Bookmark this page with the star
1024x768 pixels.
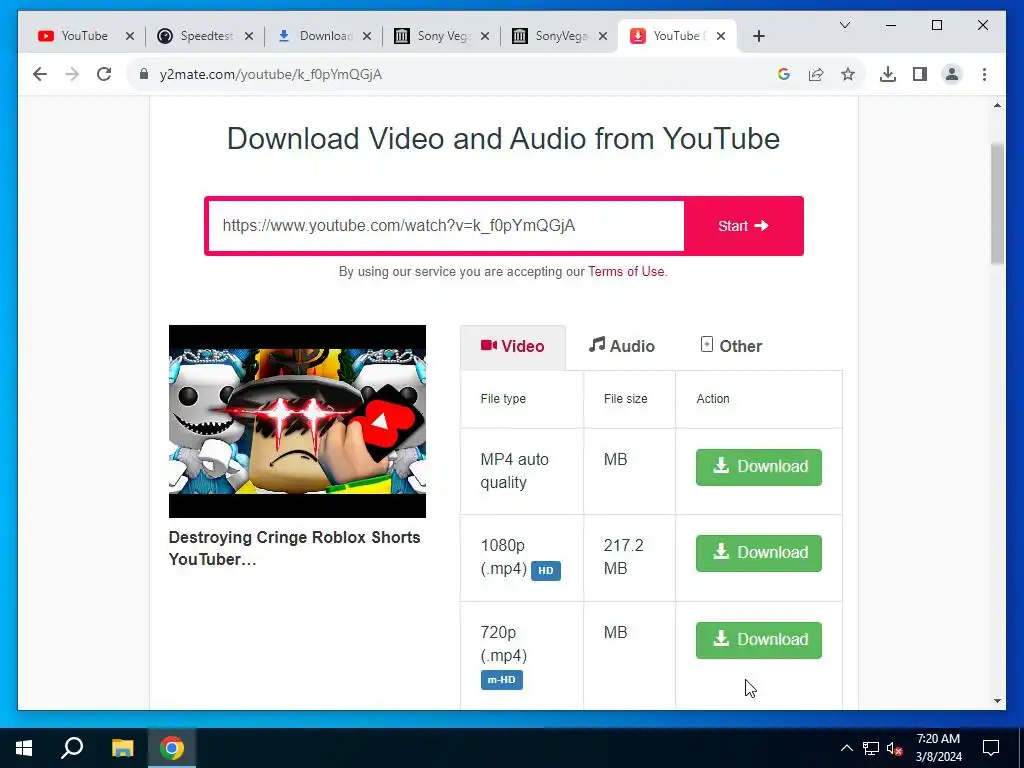coord(848,74)
